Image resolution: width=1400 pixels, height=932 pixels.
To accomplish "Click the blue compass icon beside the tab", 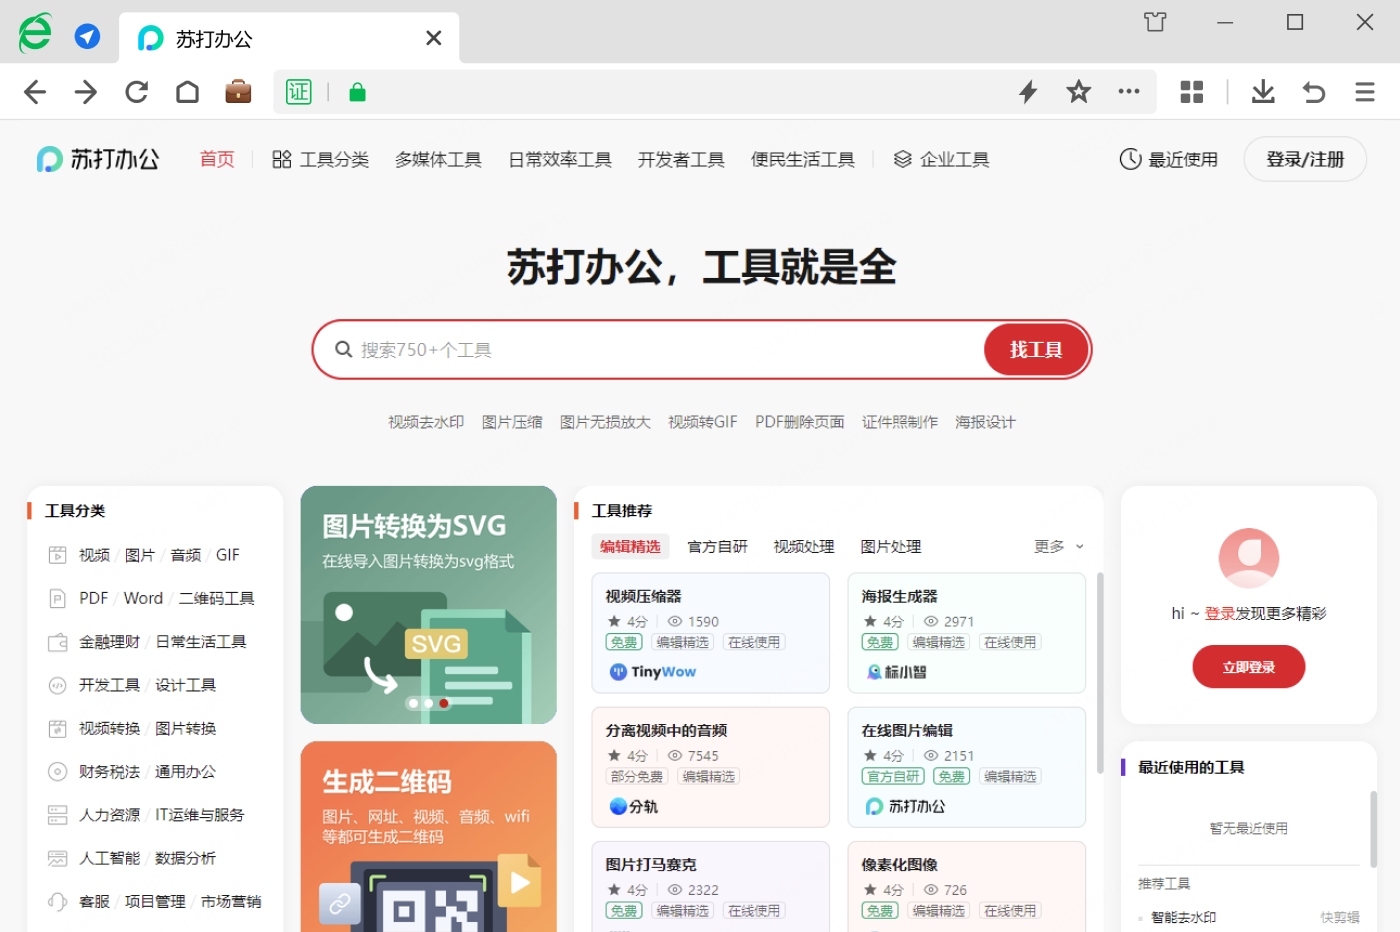I will [x=88, y=37].
